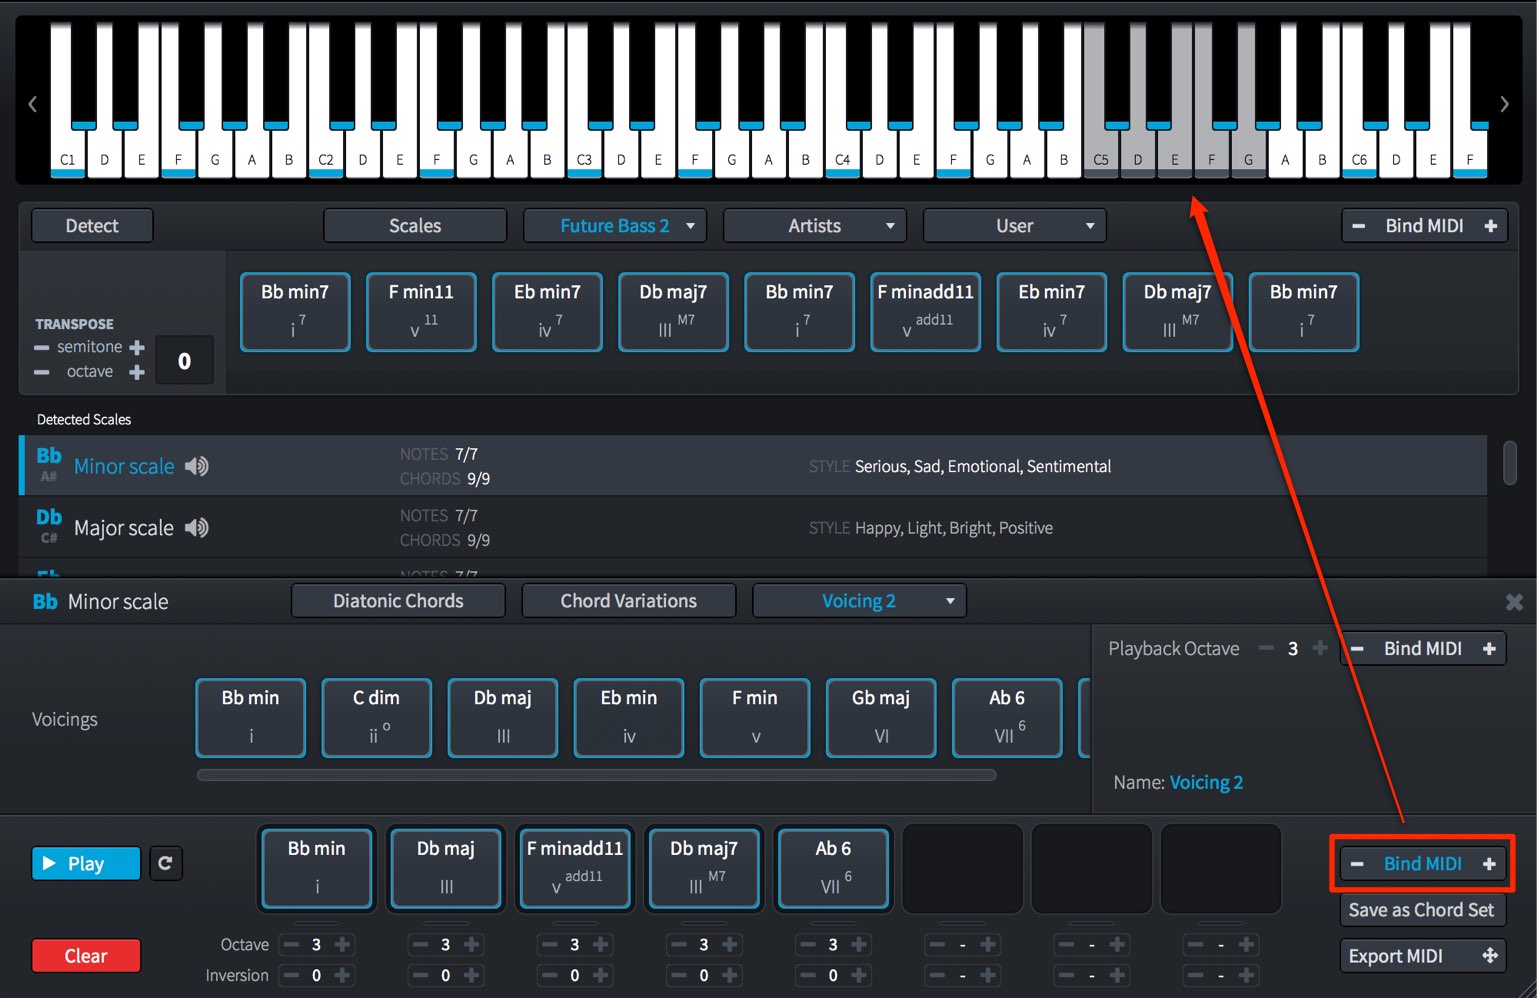Choose the Gb maj voicing chord
This screenshot has width=1538, height=998.
coord(881,718)
